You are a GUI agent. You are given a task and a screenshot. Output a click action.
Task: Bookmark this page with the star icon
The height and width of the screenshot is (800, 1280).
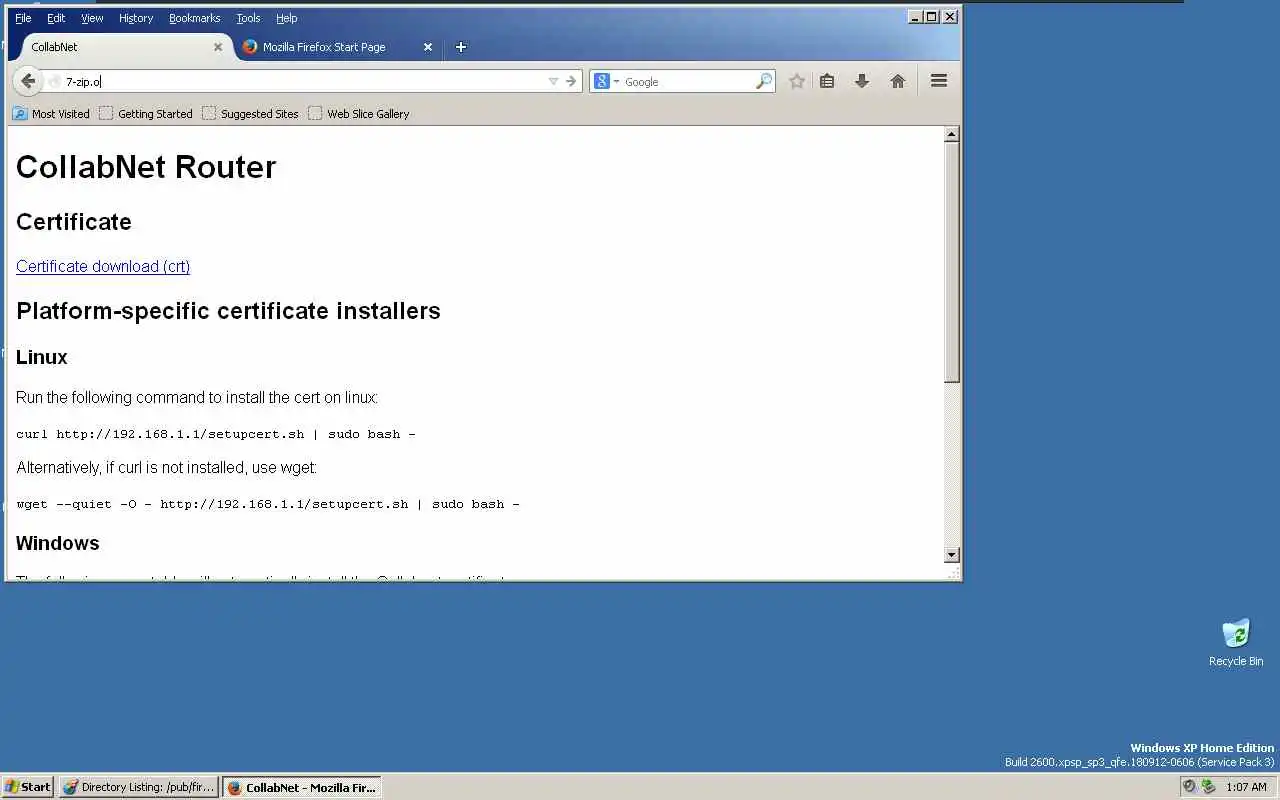797,81
